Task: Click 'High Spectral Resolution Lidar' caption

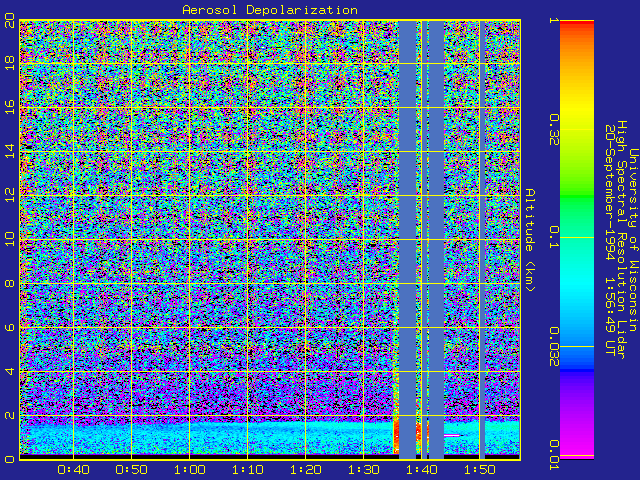Action: (621, 240)
